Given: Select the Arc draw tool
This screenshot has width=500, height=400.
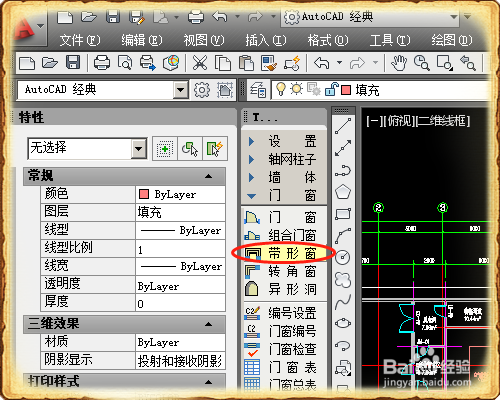Looking at the screenshot, I should coord(343,236).
